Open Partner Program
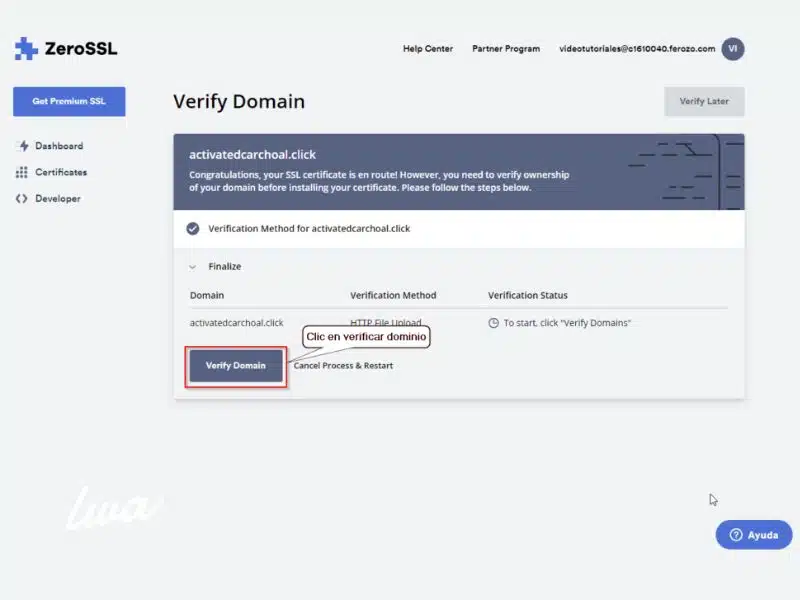This screenshot has width=800, height=600. click(x=506, y=48)
